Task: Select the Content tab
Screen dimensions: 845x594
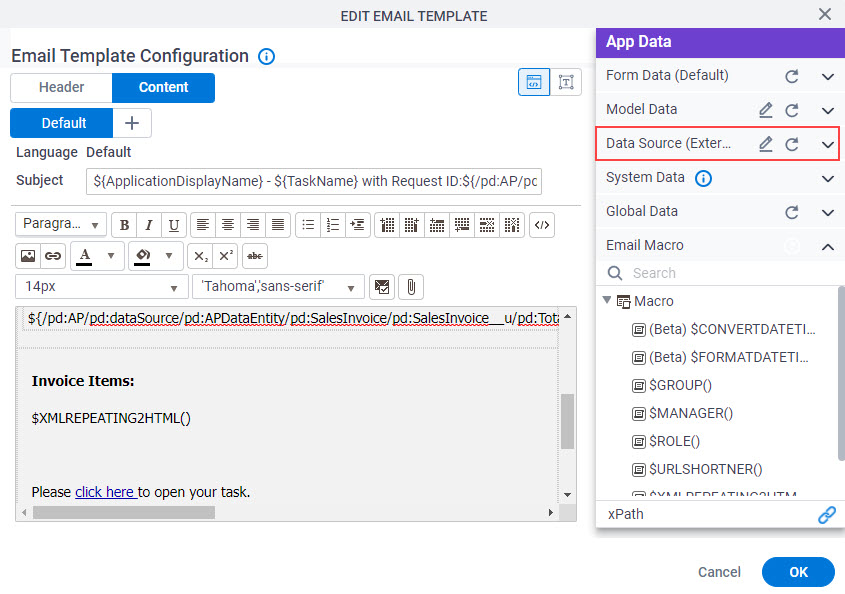Action: point(163,87)
